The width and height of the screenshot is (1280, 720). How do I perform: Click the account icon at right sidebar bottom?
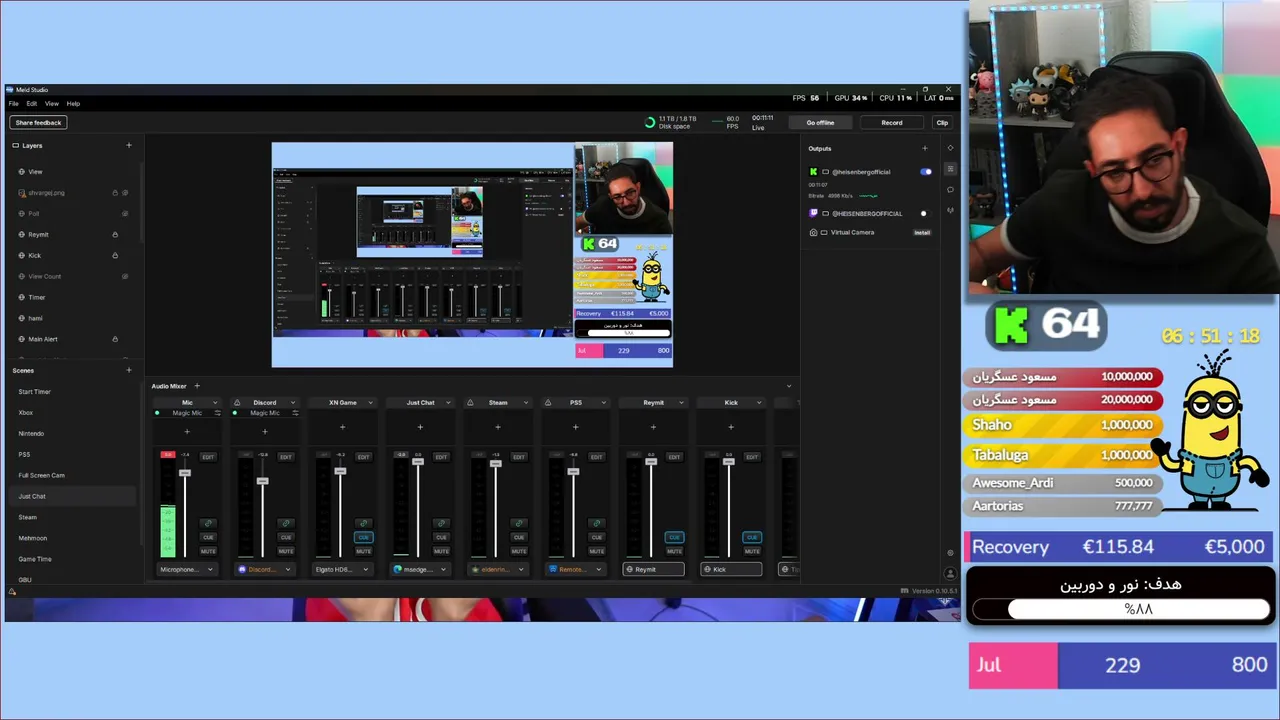point(950,574)
